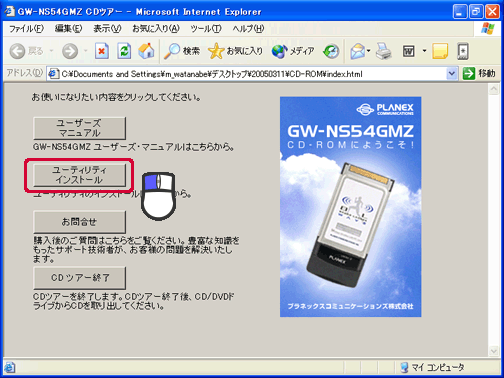Stop page loading with the red X icon
The height and width of the screenshot is (378, 504).
point(102,51)
